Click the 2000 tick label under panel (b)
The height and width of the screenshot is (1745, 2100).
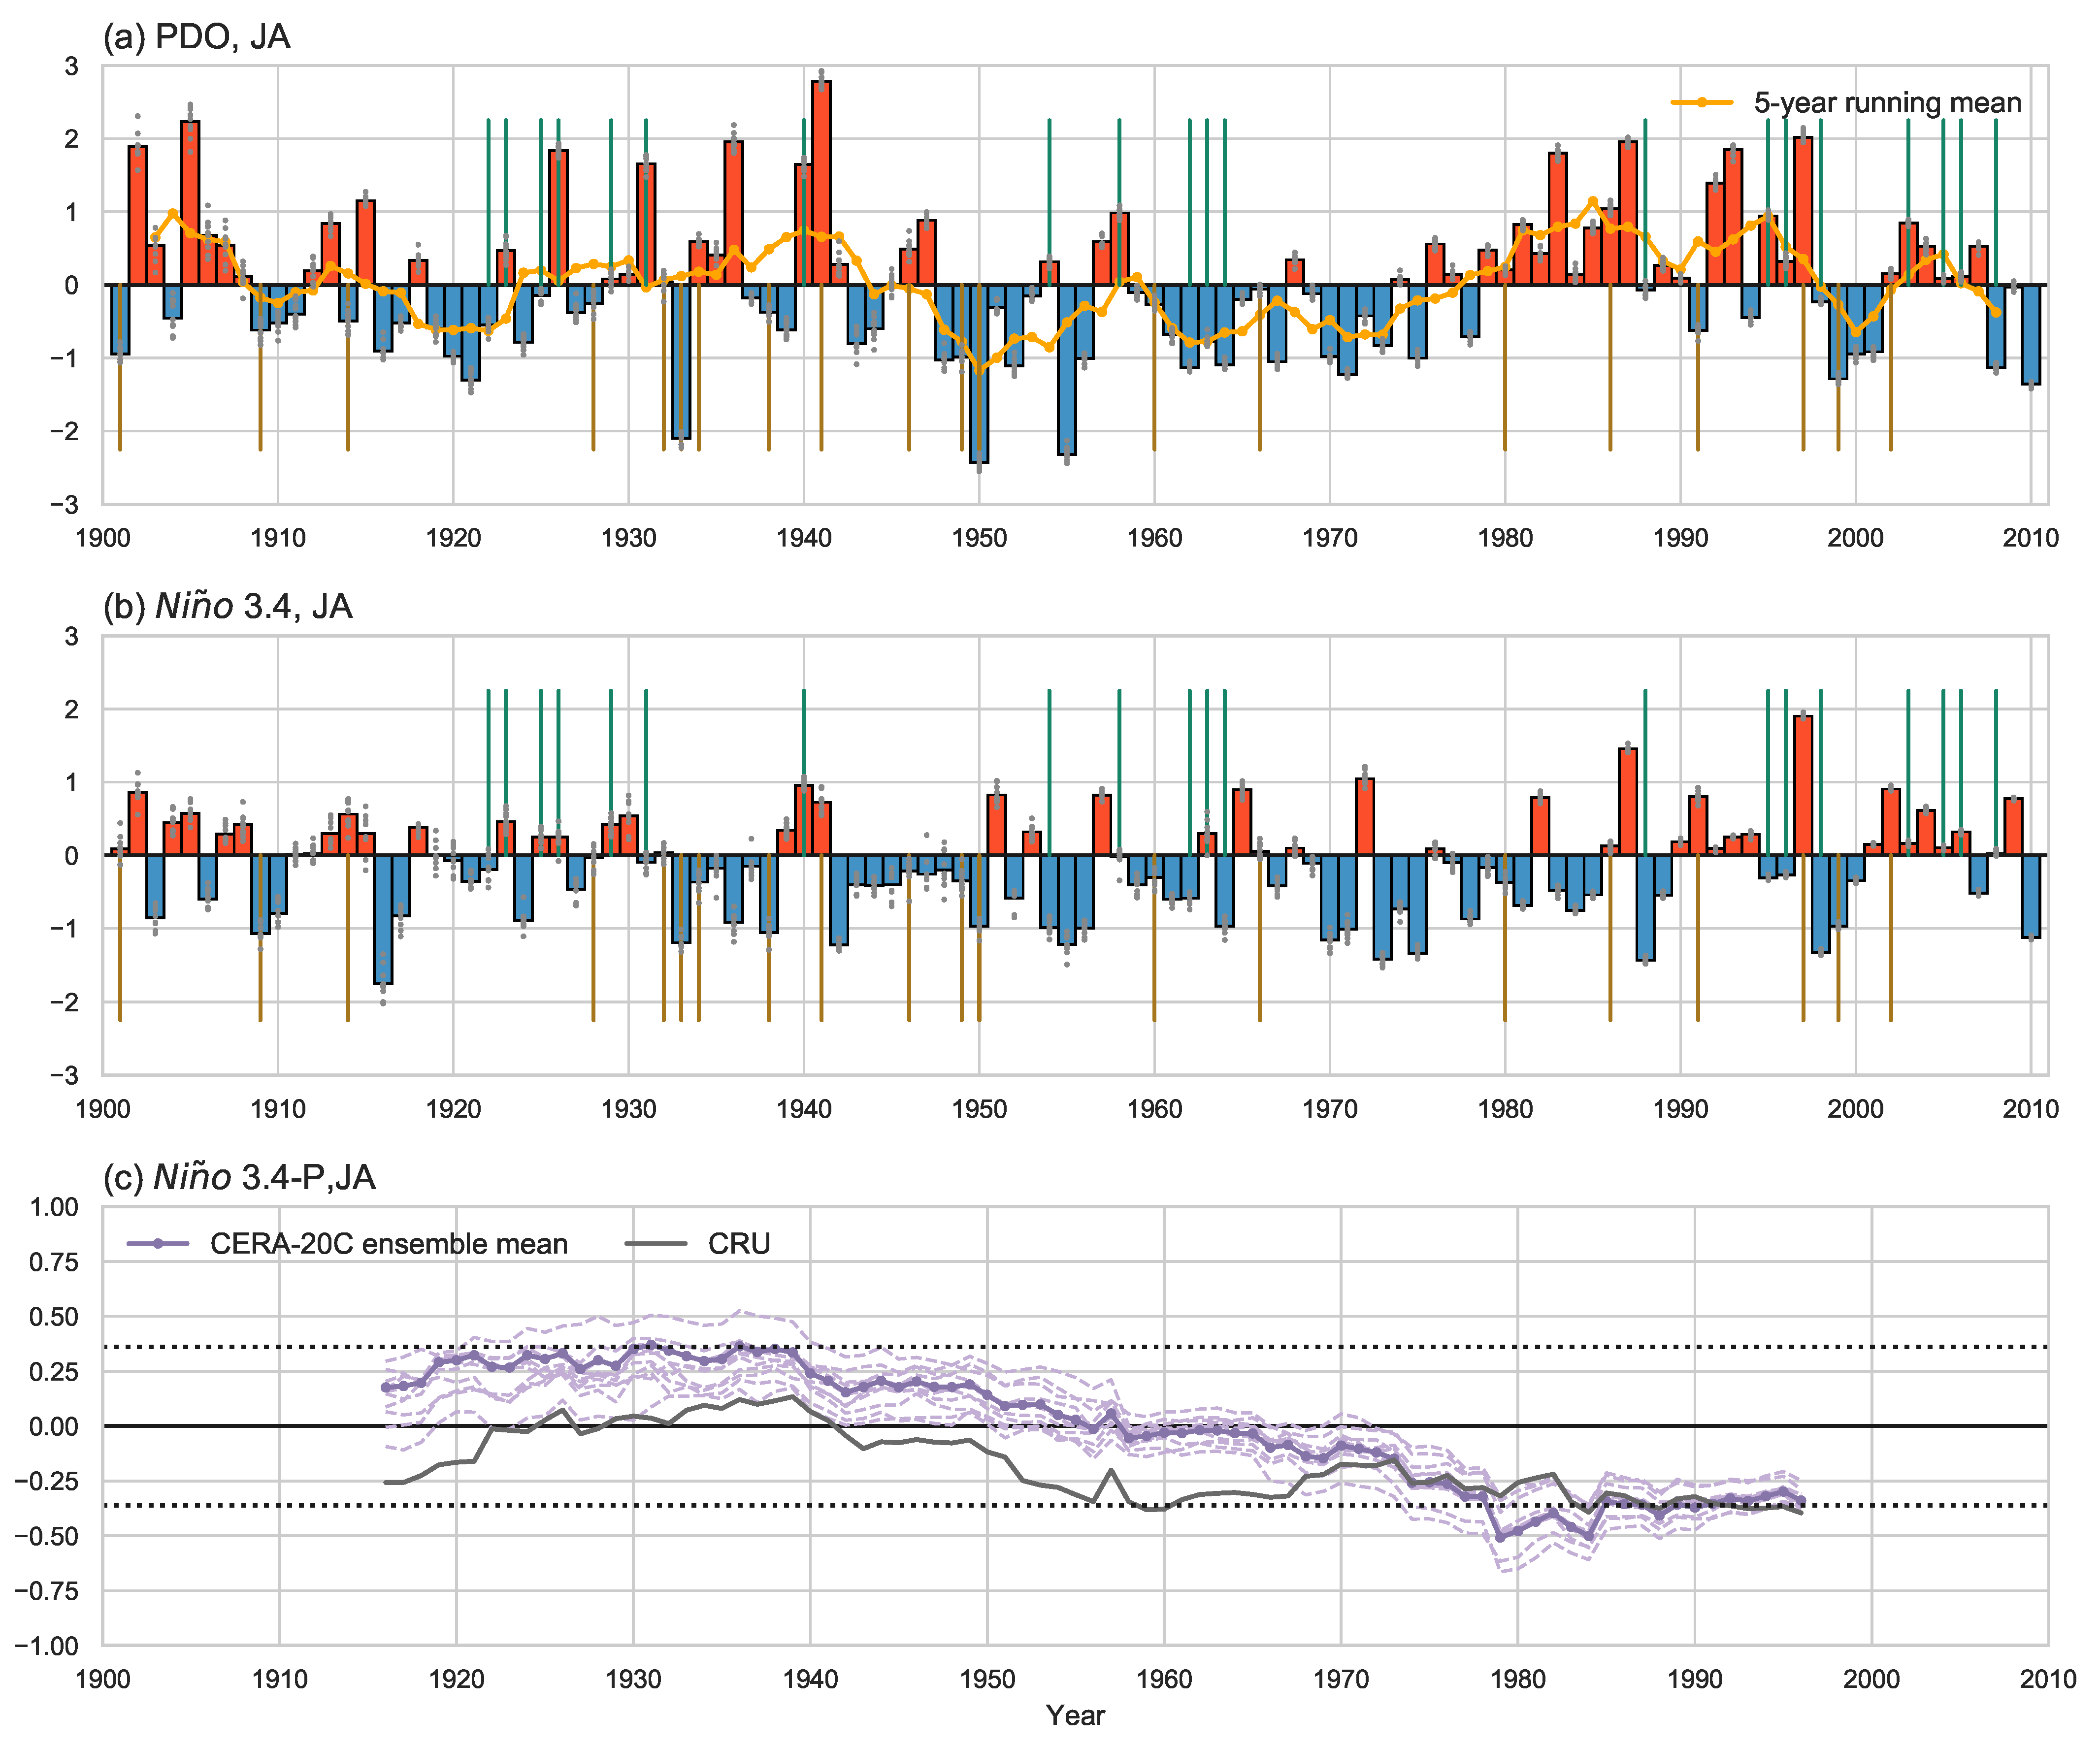click(1855, 1108)
